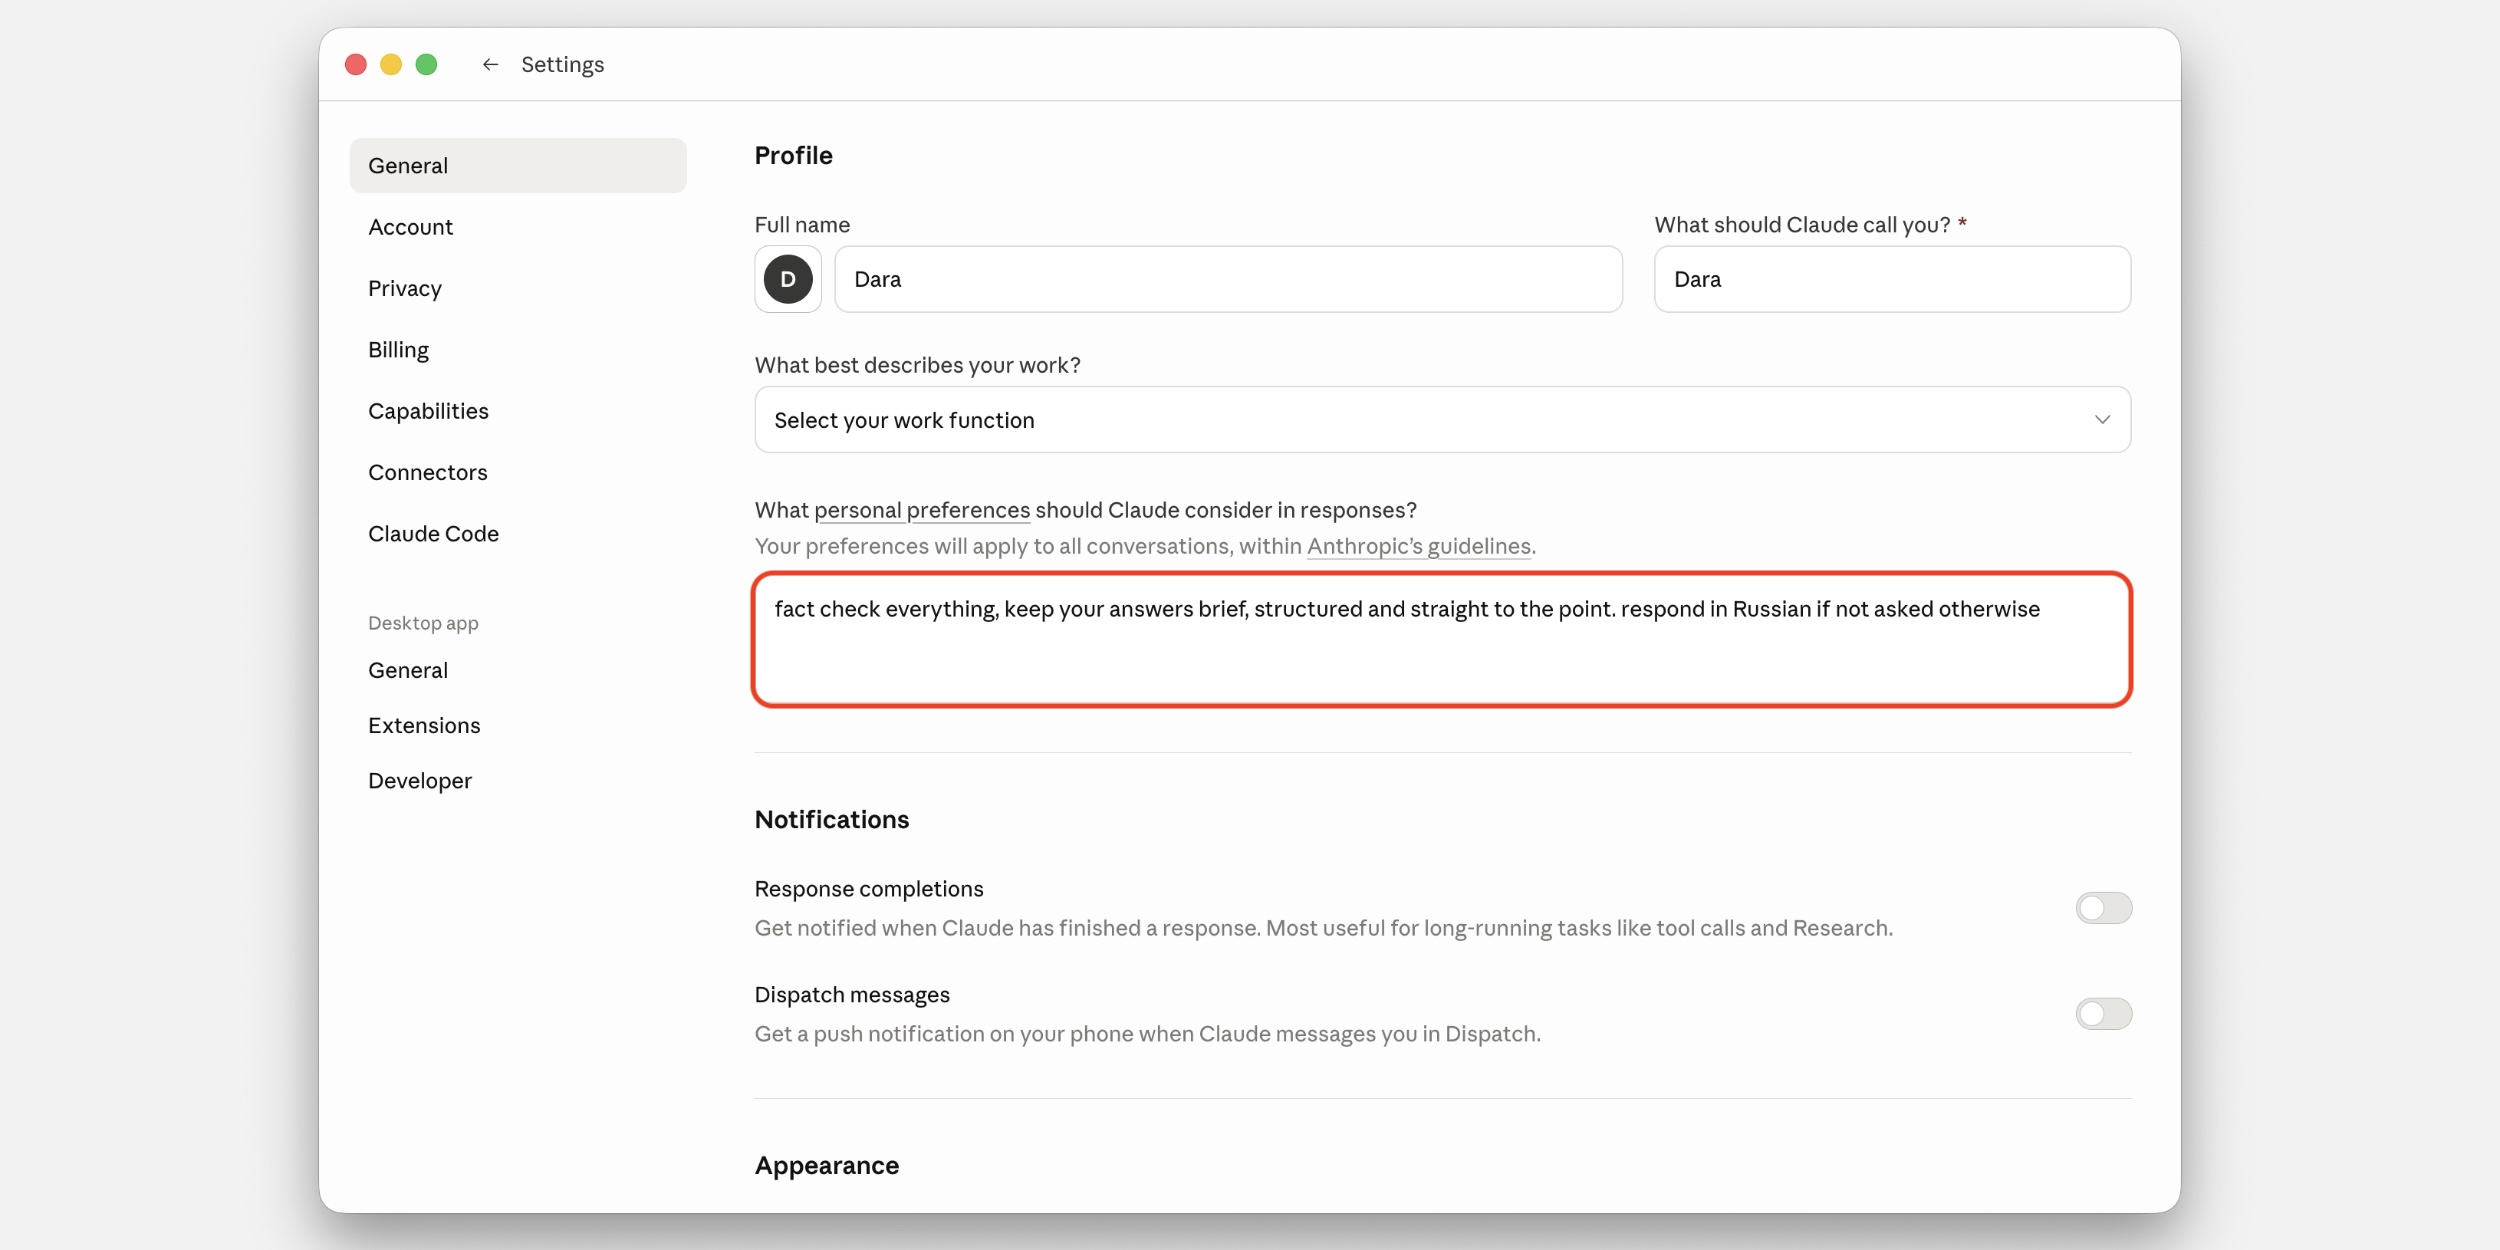The image size is (2500, 1250).
Task: Click the red close window button
Action: coord(356,65)
